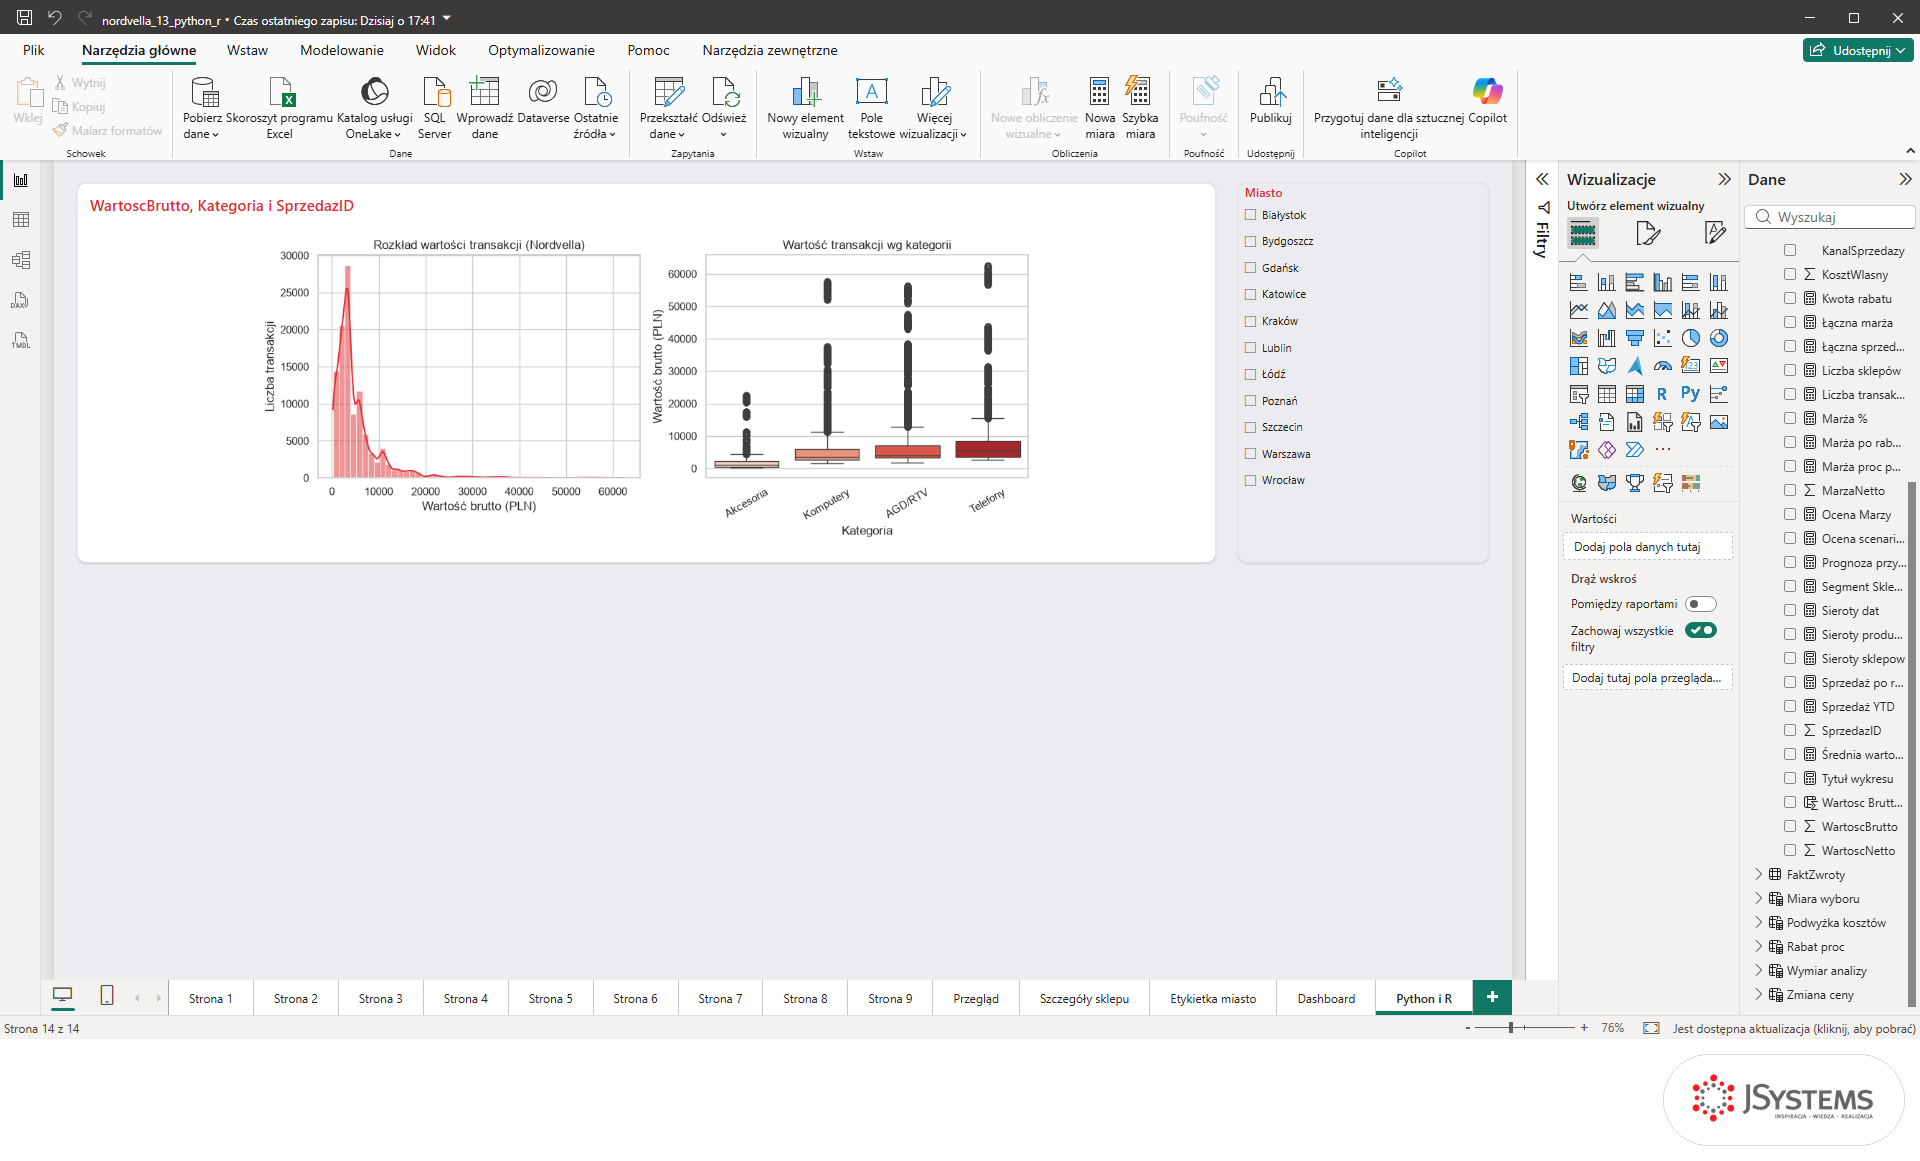Click the Save icon in title bar
The image size is (1920, 1161).
[24, 17]
